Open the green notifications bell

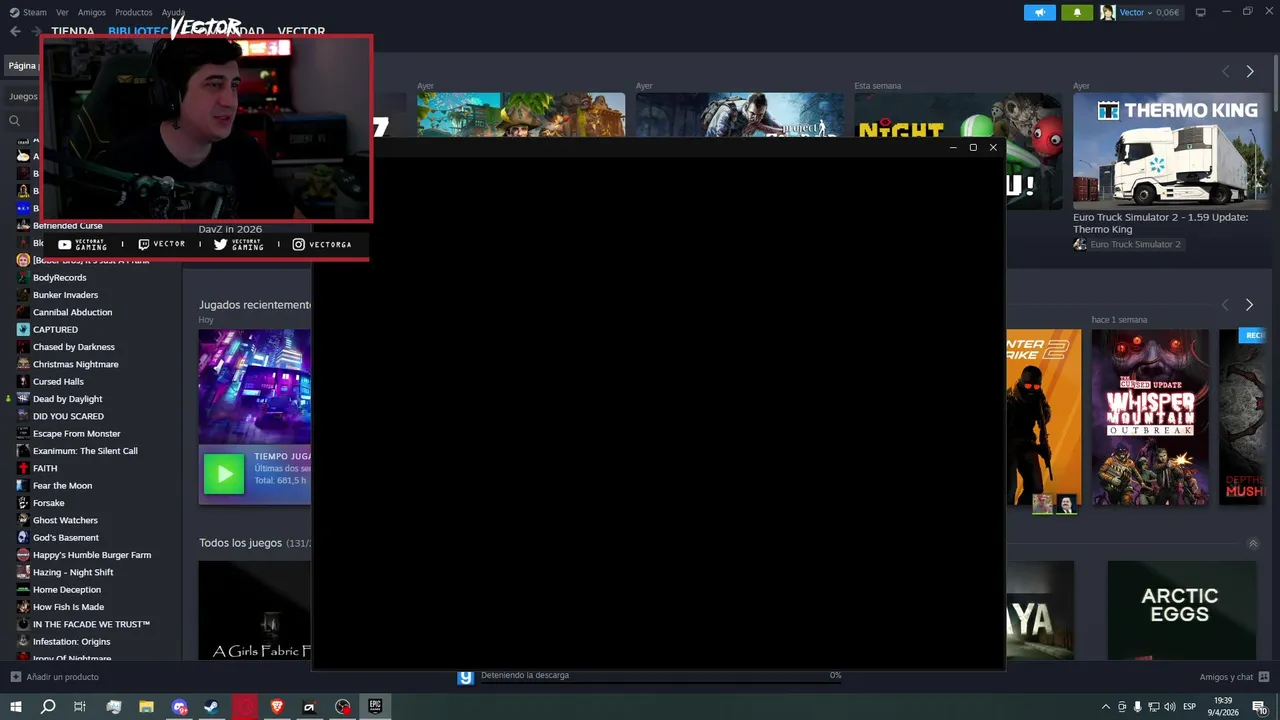(1077, 13)
